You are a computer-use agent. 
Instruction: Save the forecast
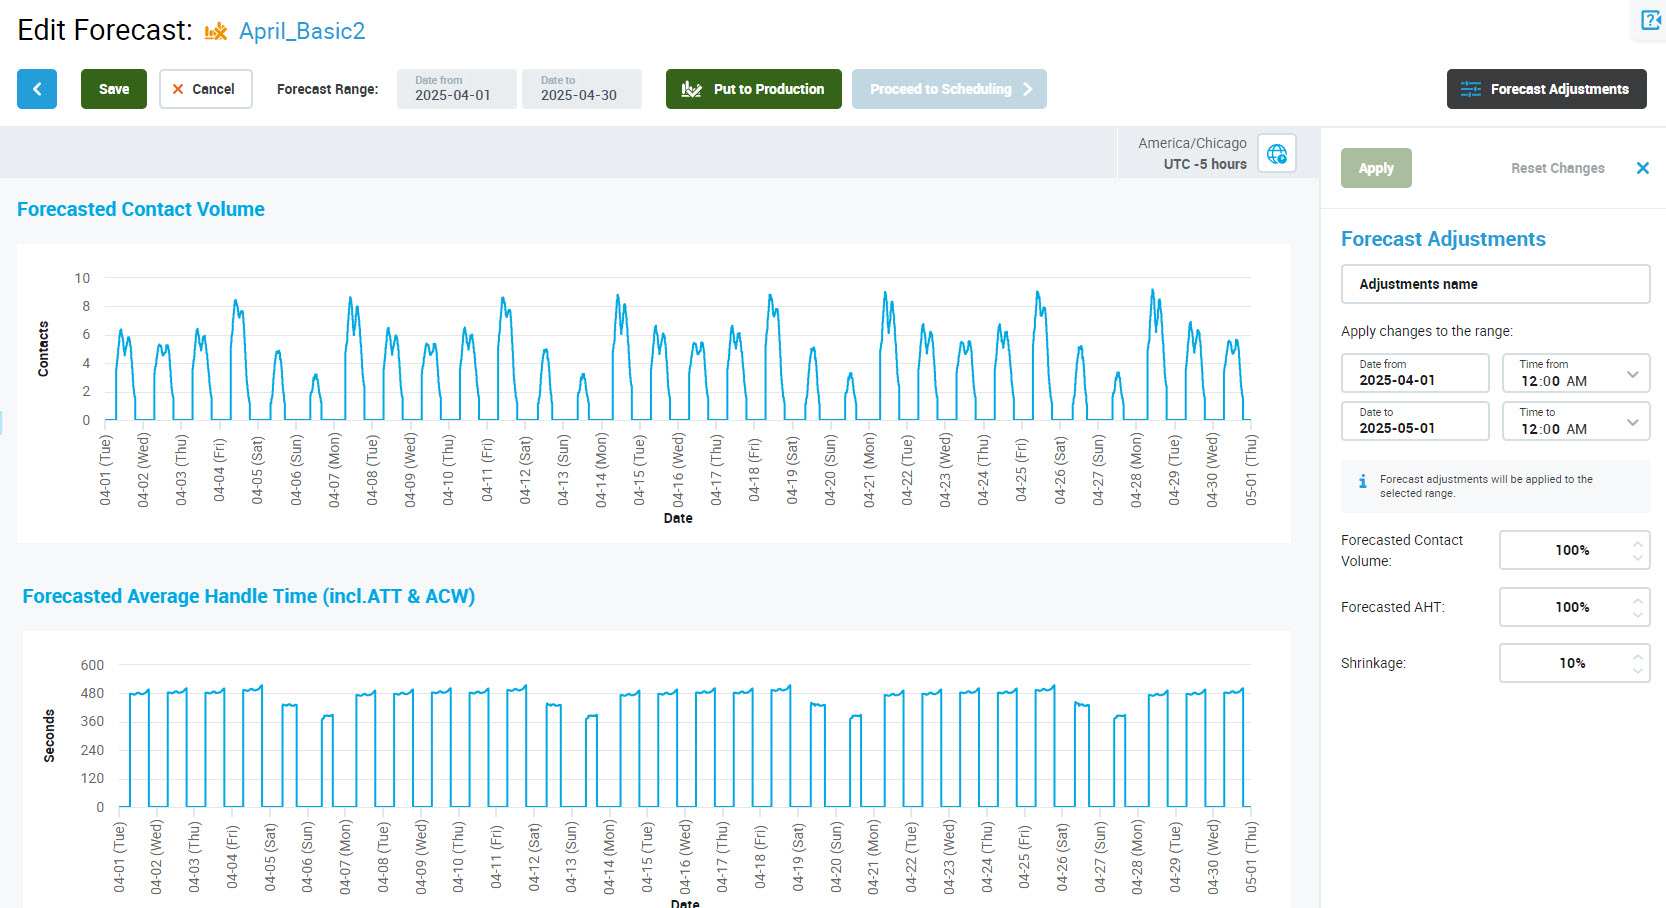click(x=113, y=89)
